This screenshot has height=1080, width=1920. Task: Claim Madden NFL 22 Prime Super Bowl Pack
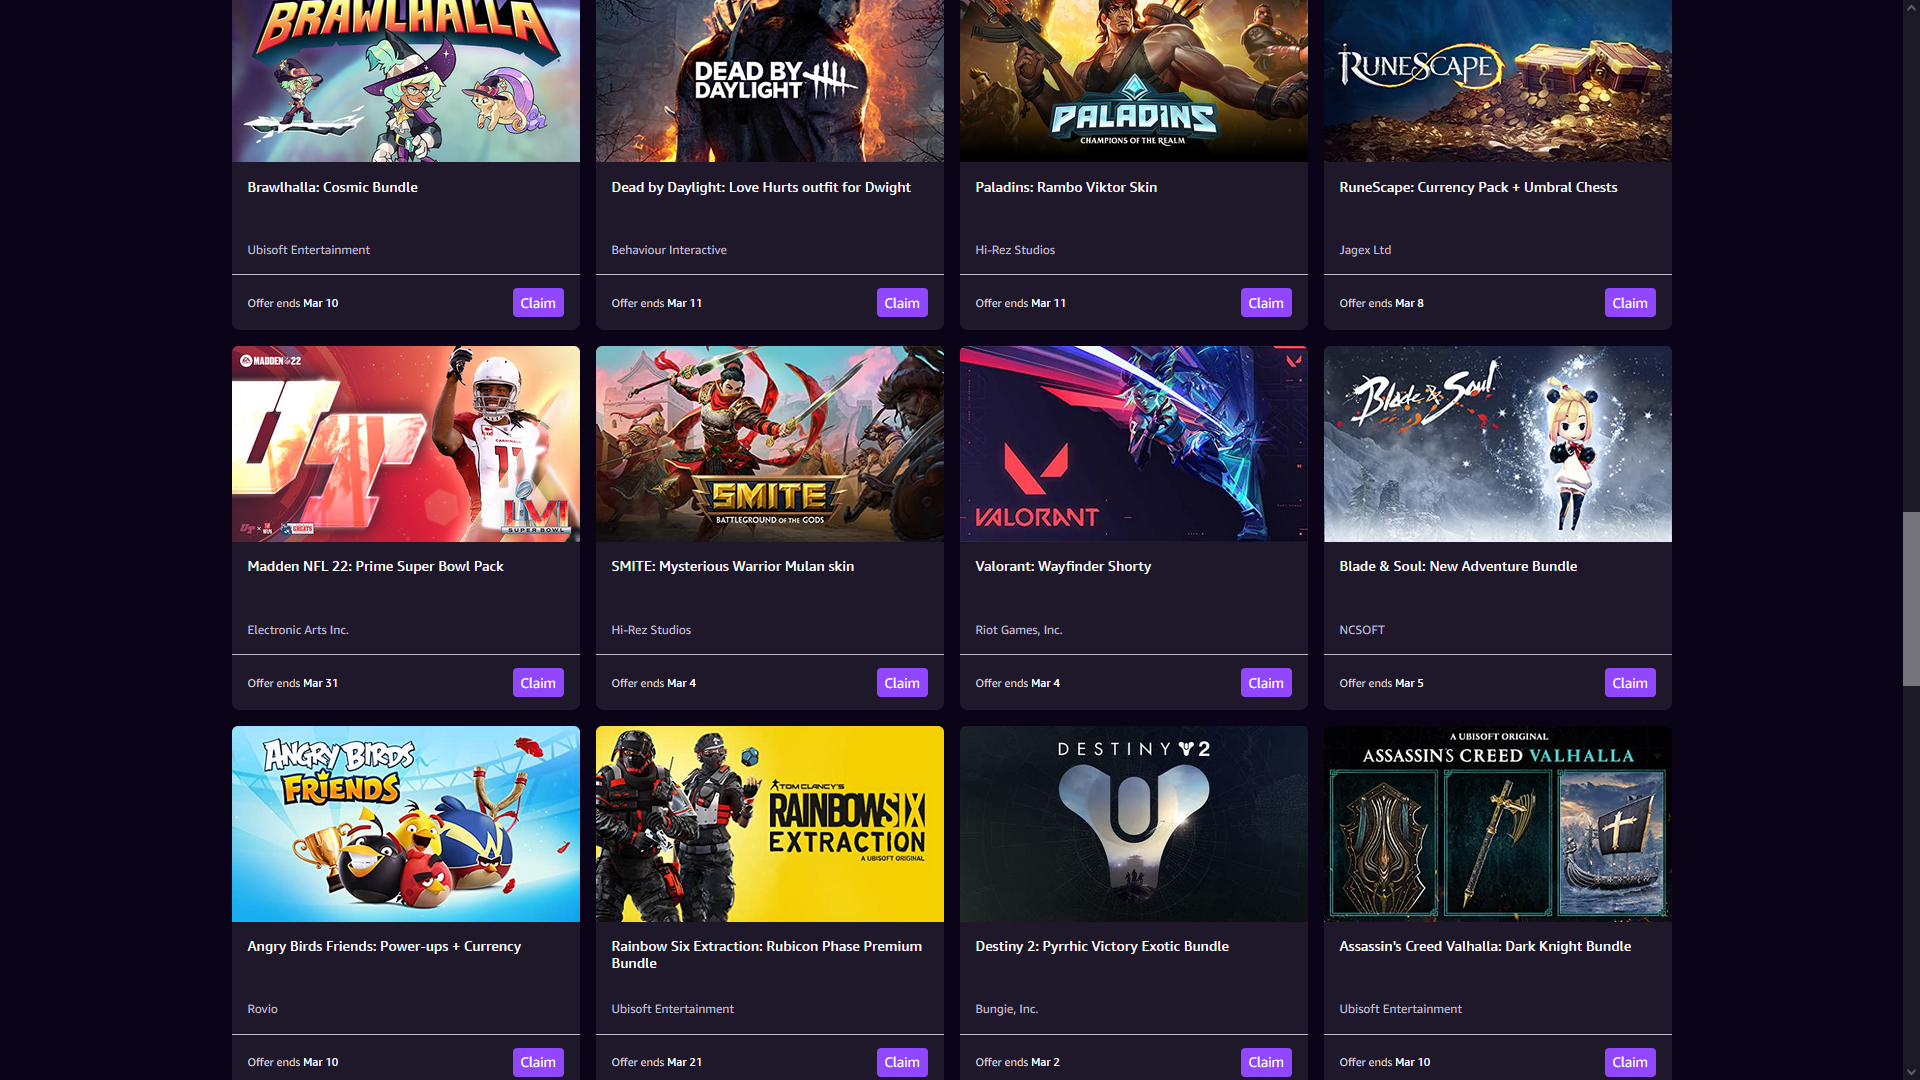(538, 683)
